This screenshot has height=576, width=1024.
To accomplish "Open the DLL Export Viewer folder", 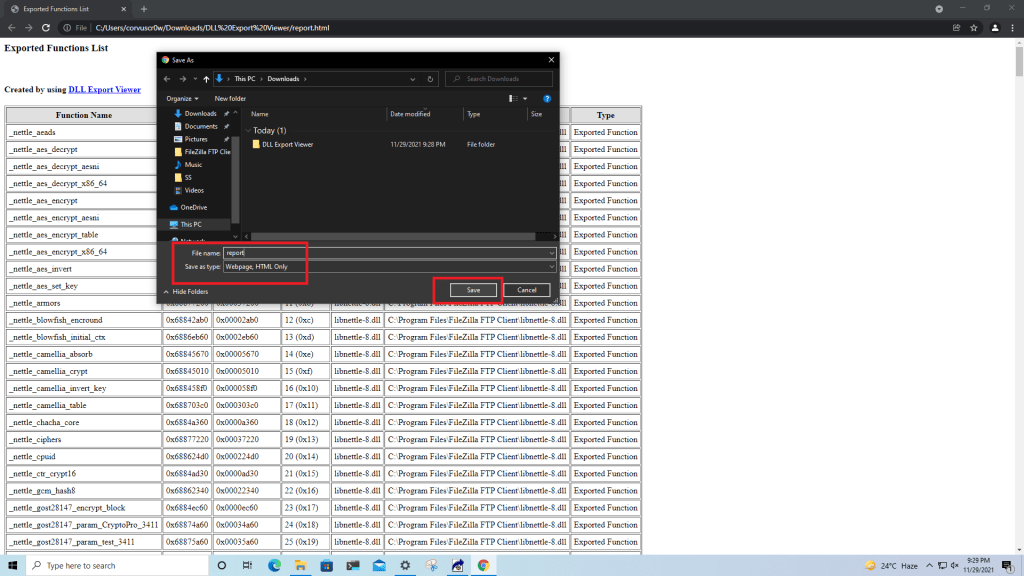I will pyautogui.click(x=287, y=145).
